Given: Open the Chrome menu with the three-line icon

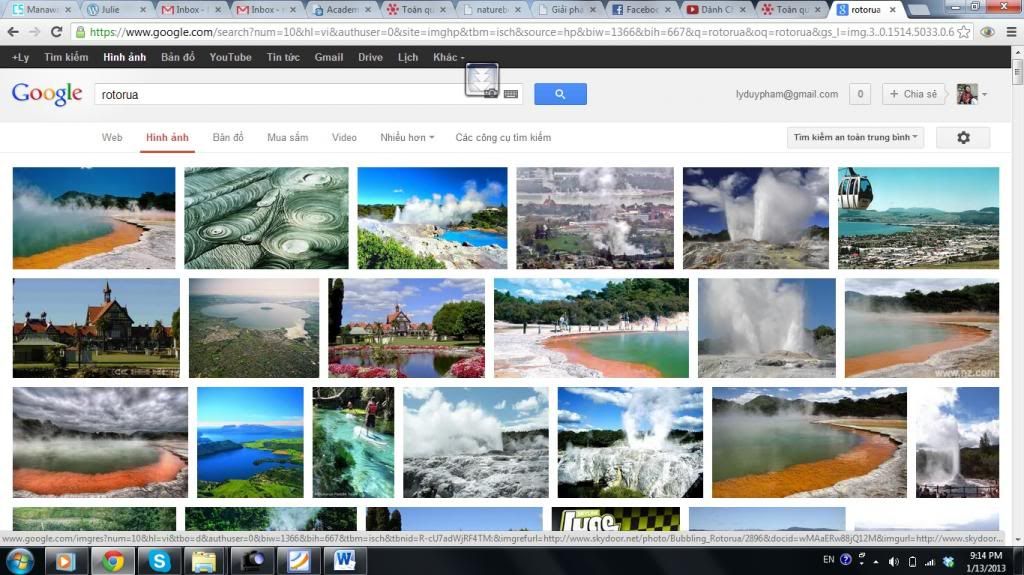Looking at the screenshot, I should pos(1011,31).
